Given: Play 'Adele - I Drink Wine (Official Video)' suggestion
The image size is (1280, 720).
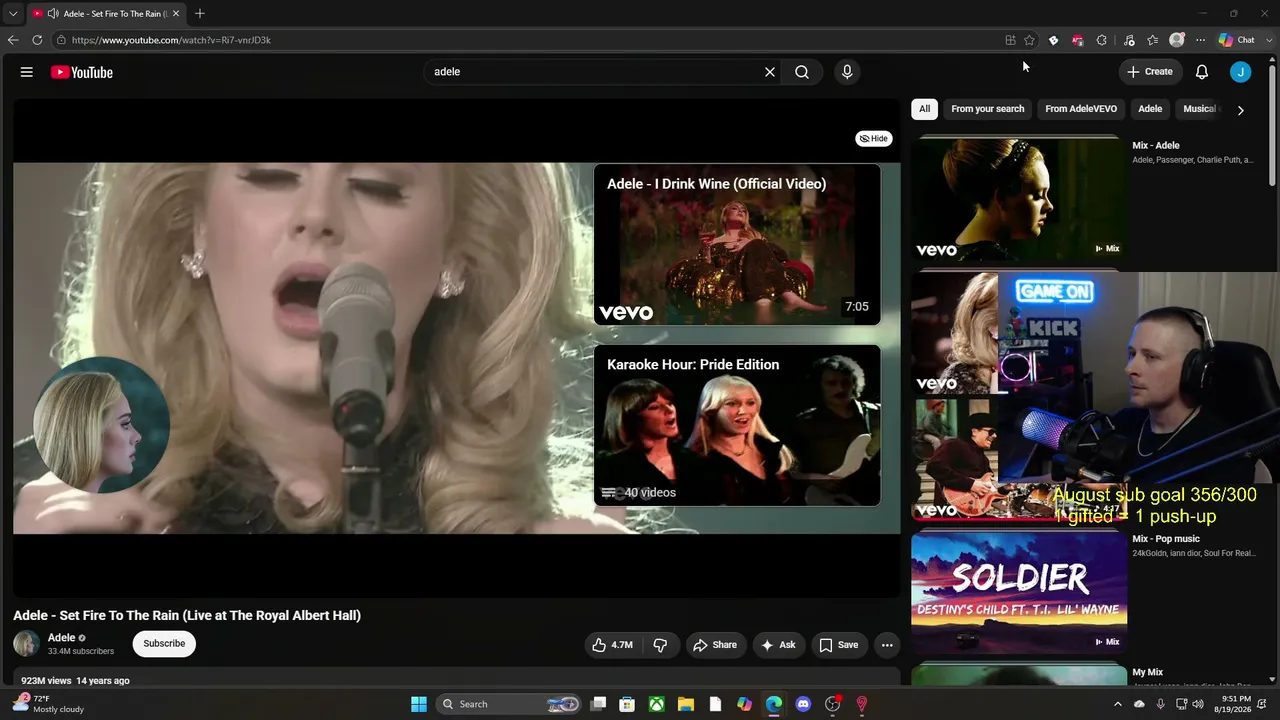Looking at the screenshot, I should pos(737,244).
